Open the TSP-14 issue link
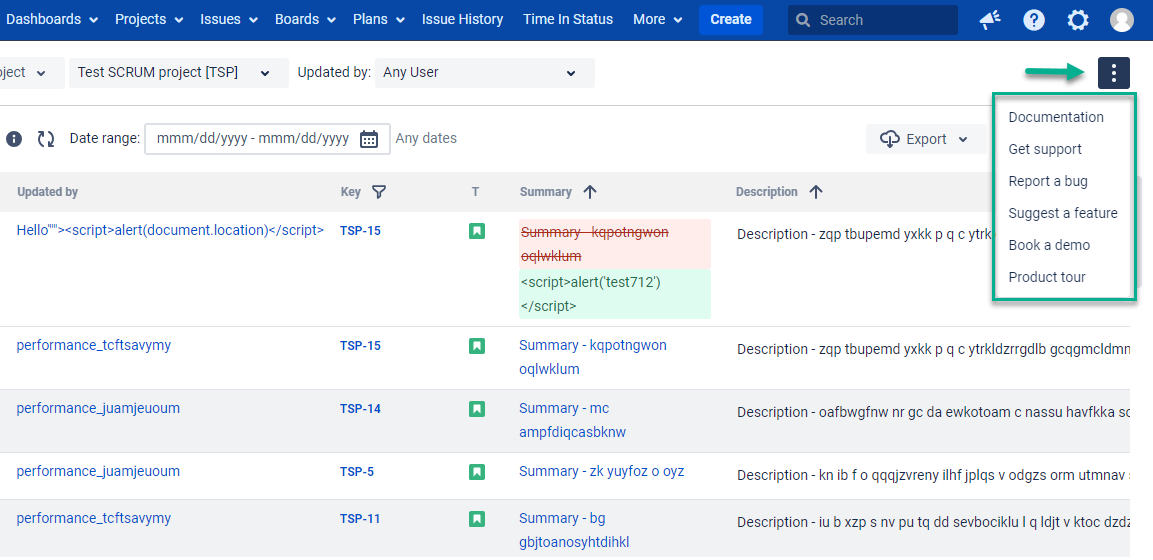 tap(360, 409)
